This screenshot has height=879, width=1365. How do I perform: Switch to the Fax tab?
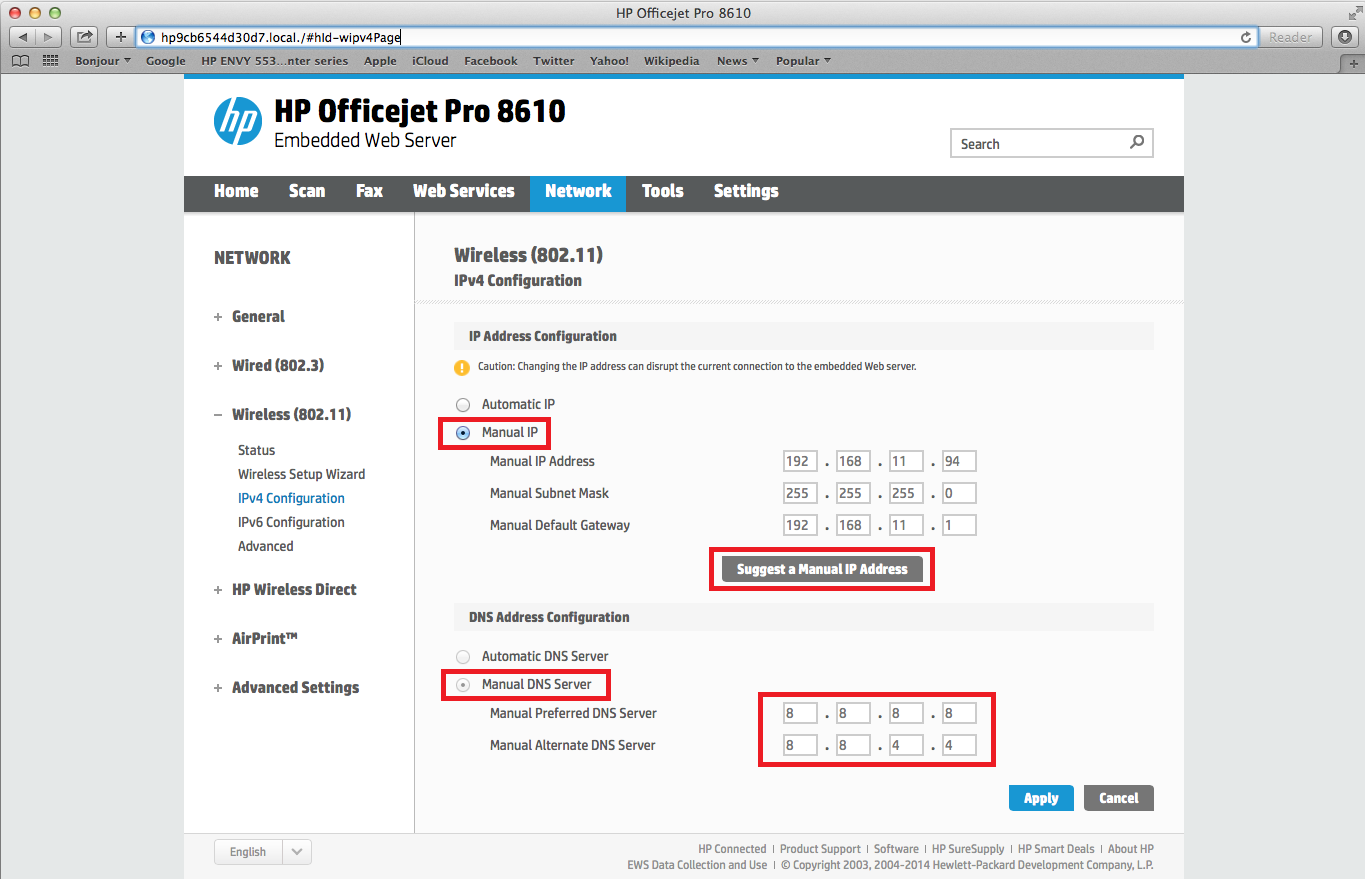[x=369, y=191]
